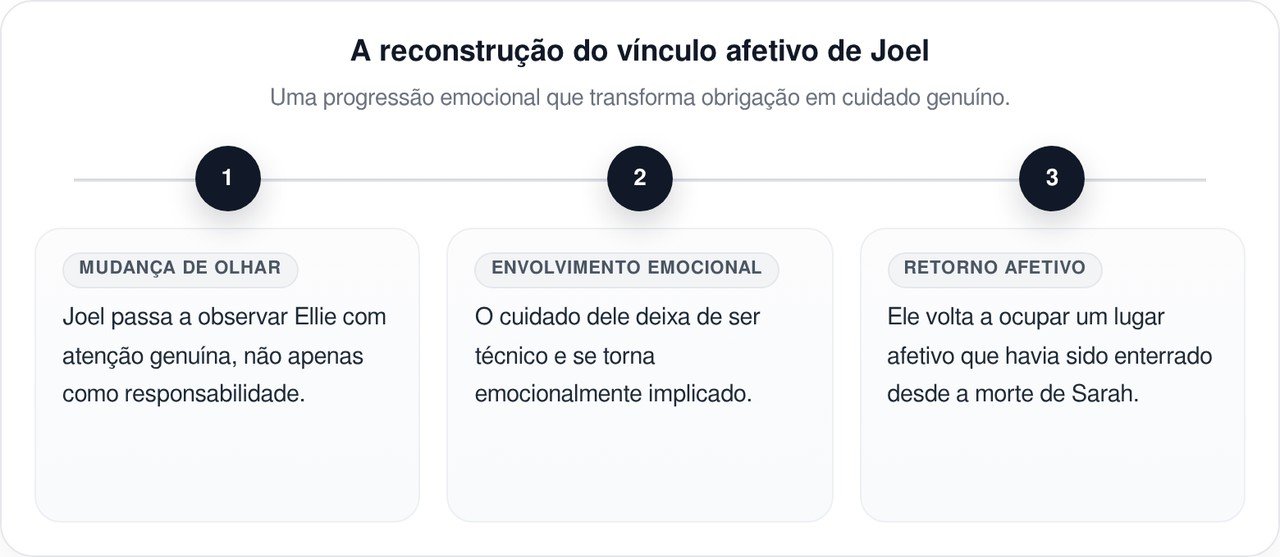Click the timeline's right end after step 3
Viewport: 1280px width, 557px height.
1150,180
